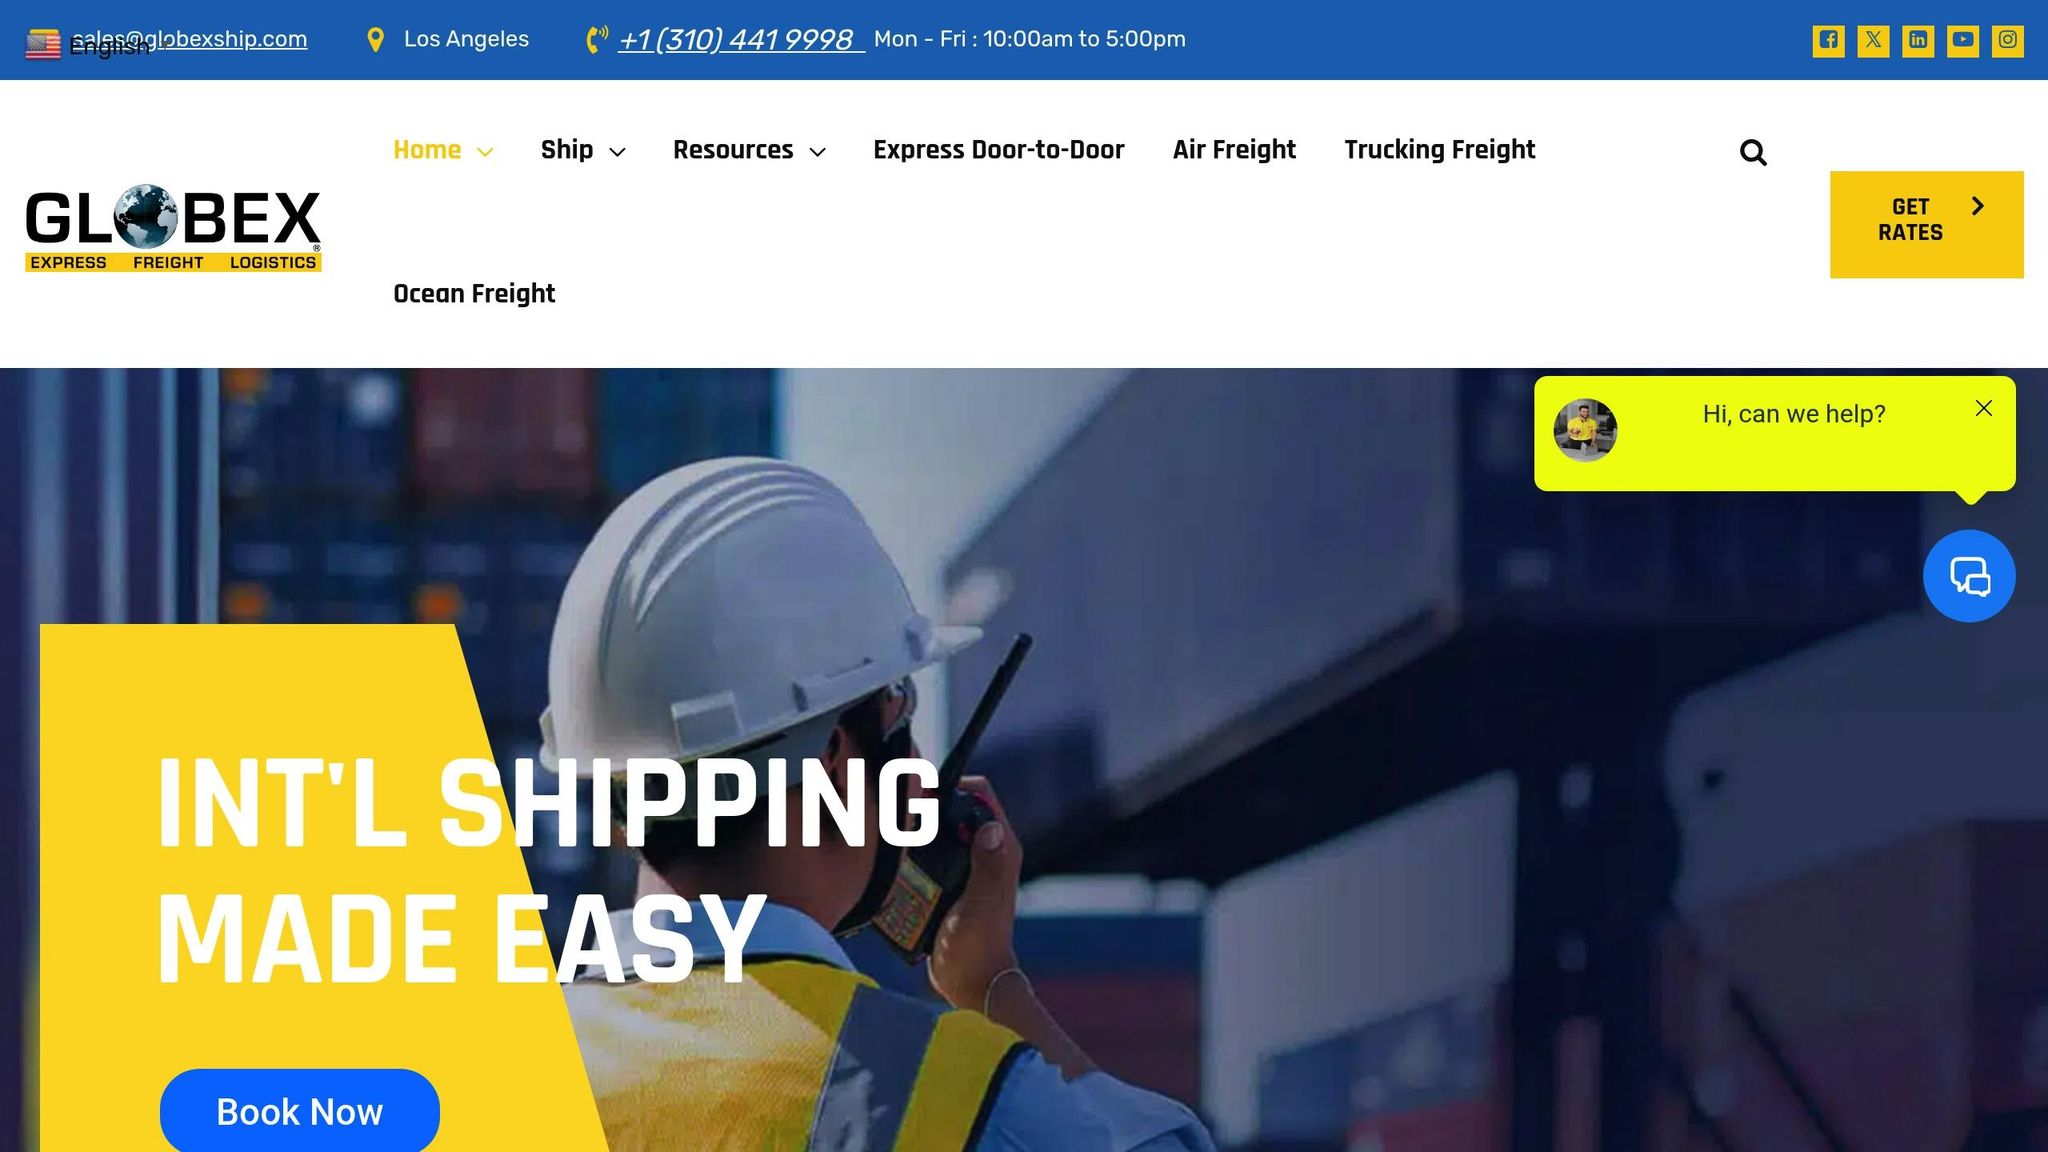Call the +1 (310) 441 9998 link

740,40
